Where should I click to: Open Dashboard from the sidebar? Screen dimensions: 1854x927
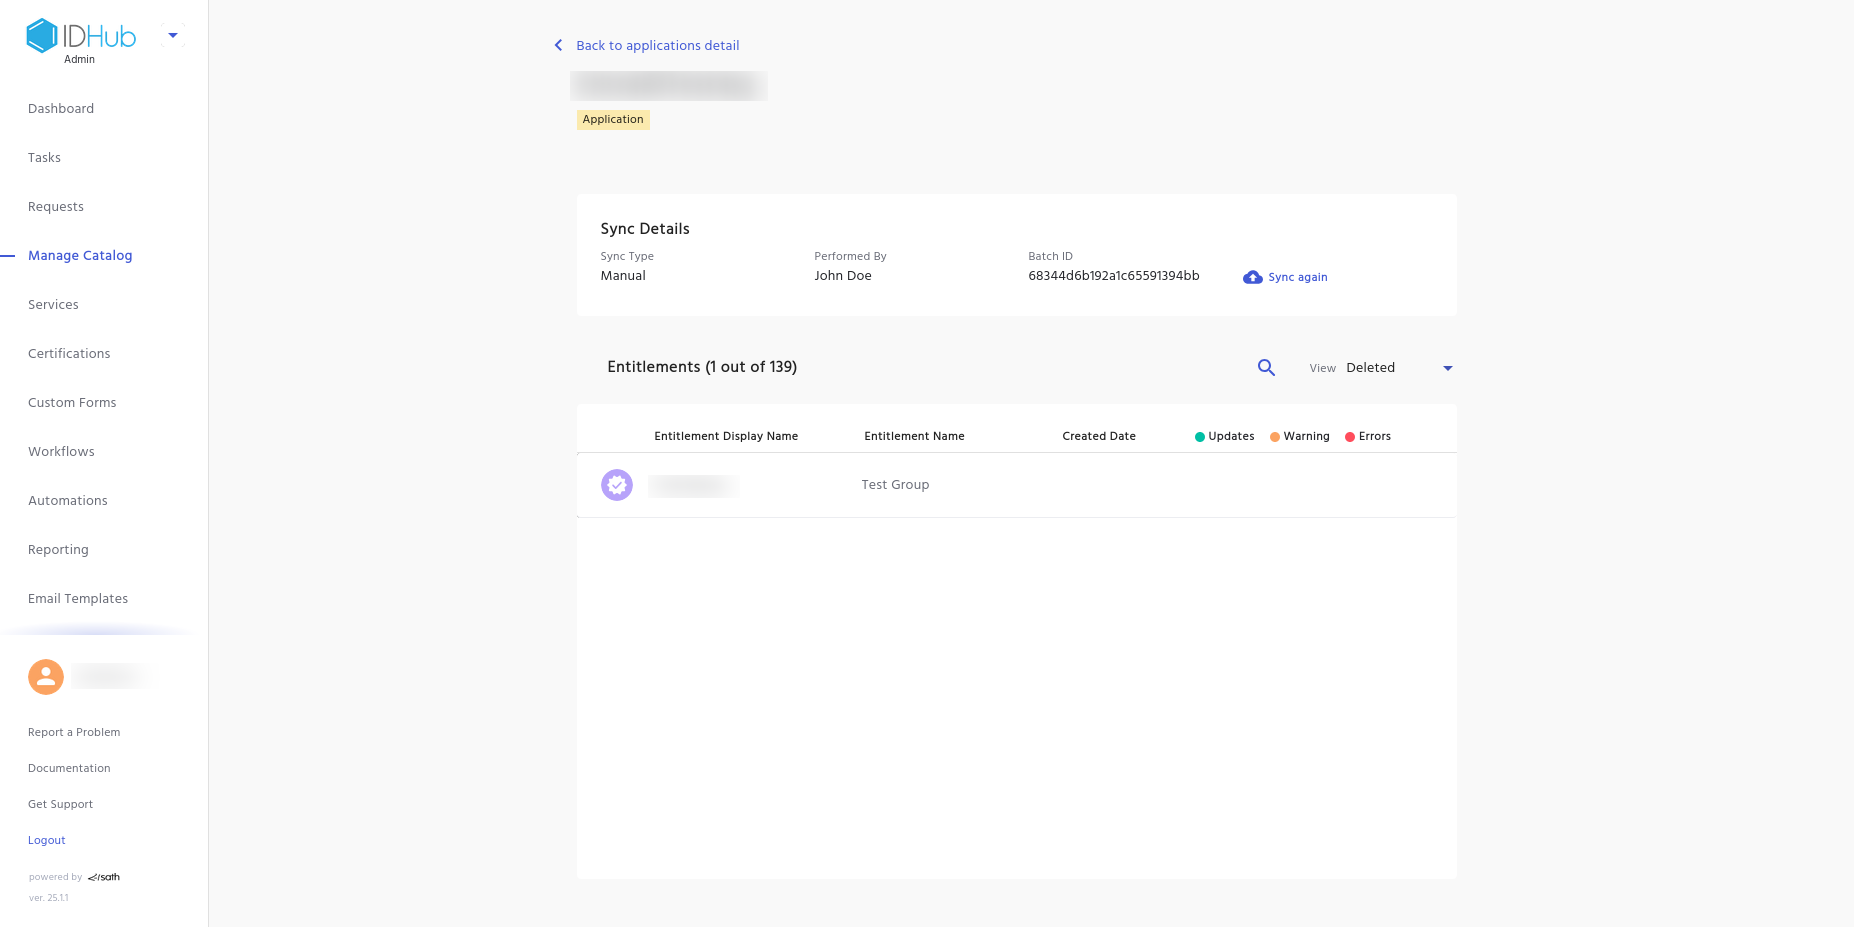[x=61, y=109]
